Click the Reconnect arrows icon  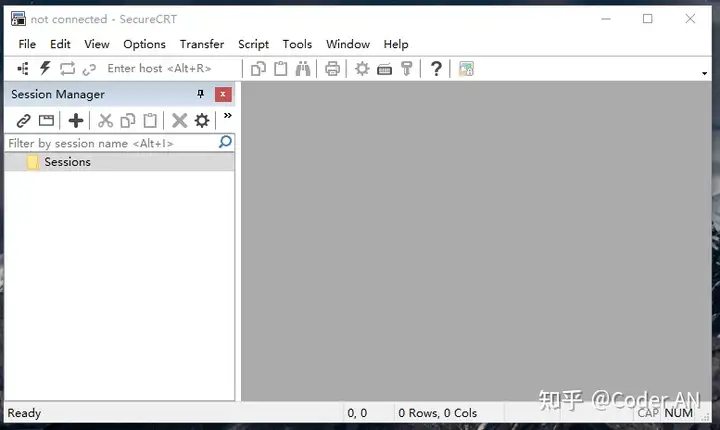(67, 69)
